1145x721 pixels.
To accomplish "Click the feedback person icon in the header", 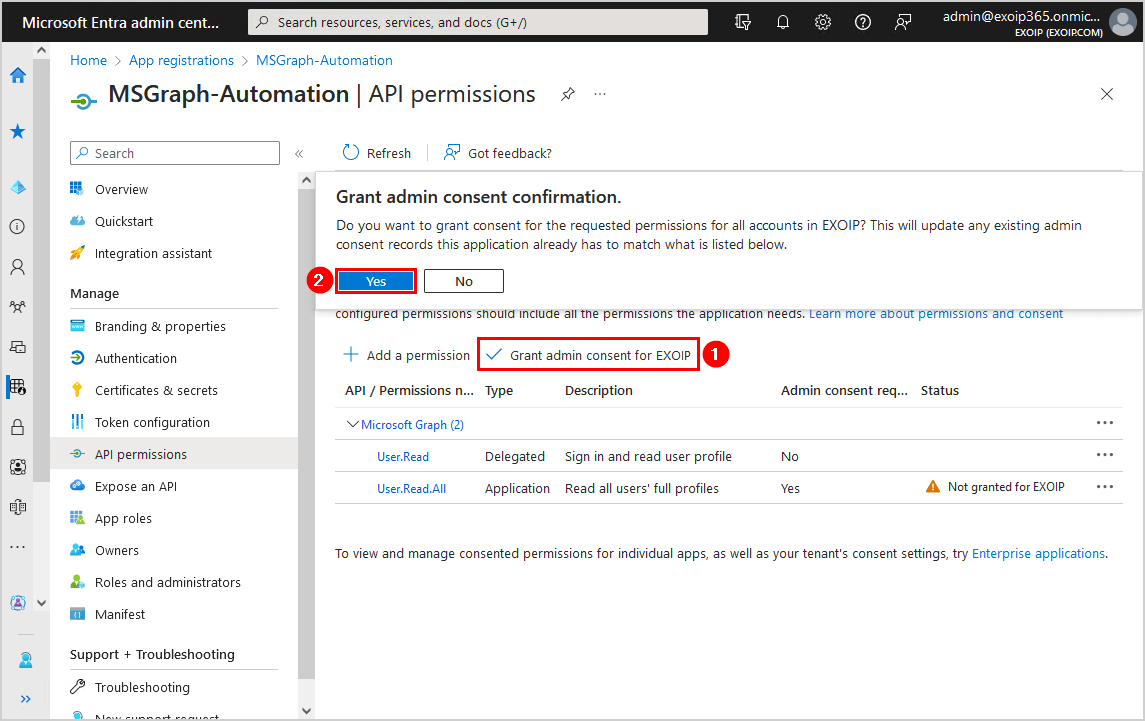I will coord(903,22).
